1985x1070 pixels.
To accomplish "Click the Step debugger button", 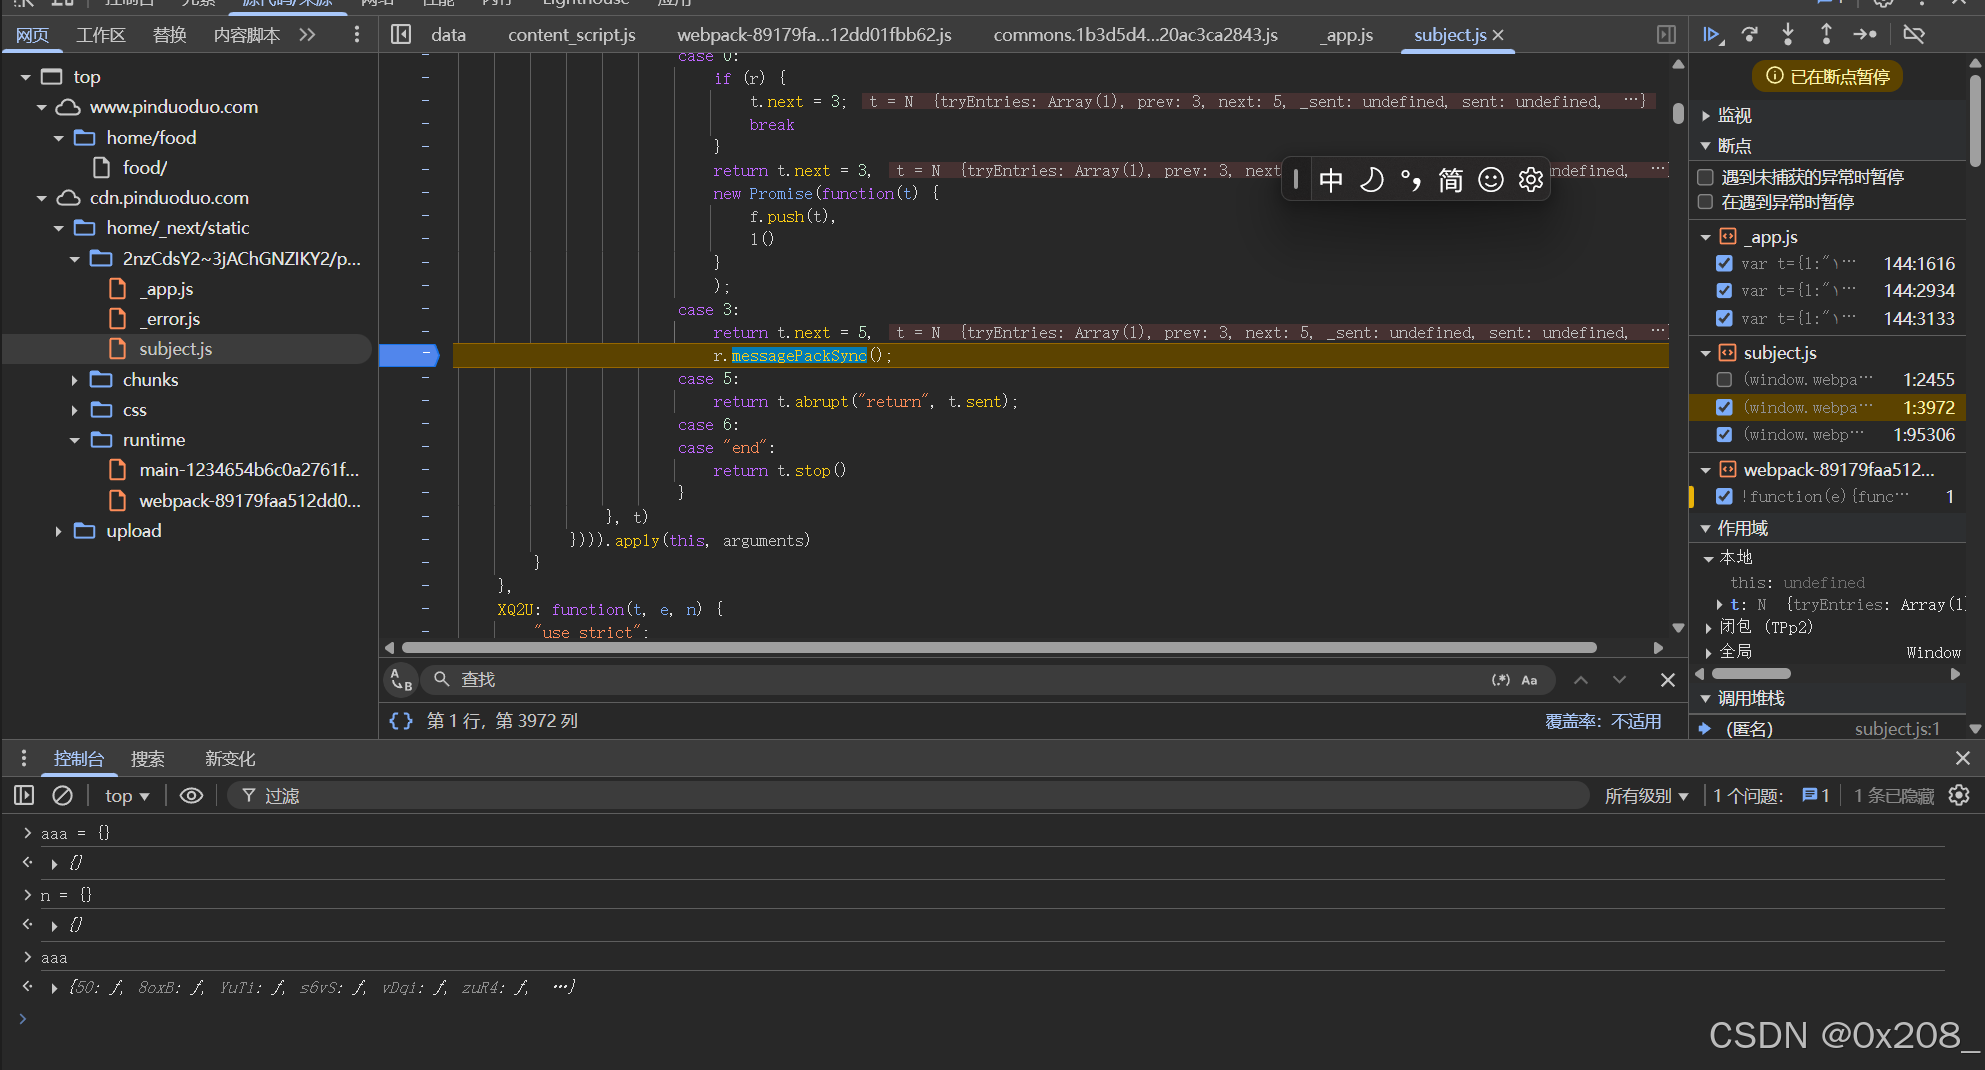I will tap(1865, 35).
